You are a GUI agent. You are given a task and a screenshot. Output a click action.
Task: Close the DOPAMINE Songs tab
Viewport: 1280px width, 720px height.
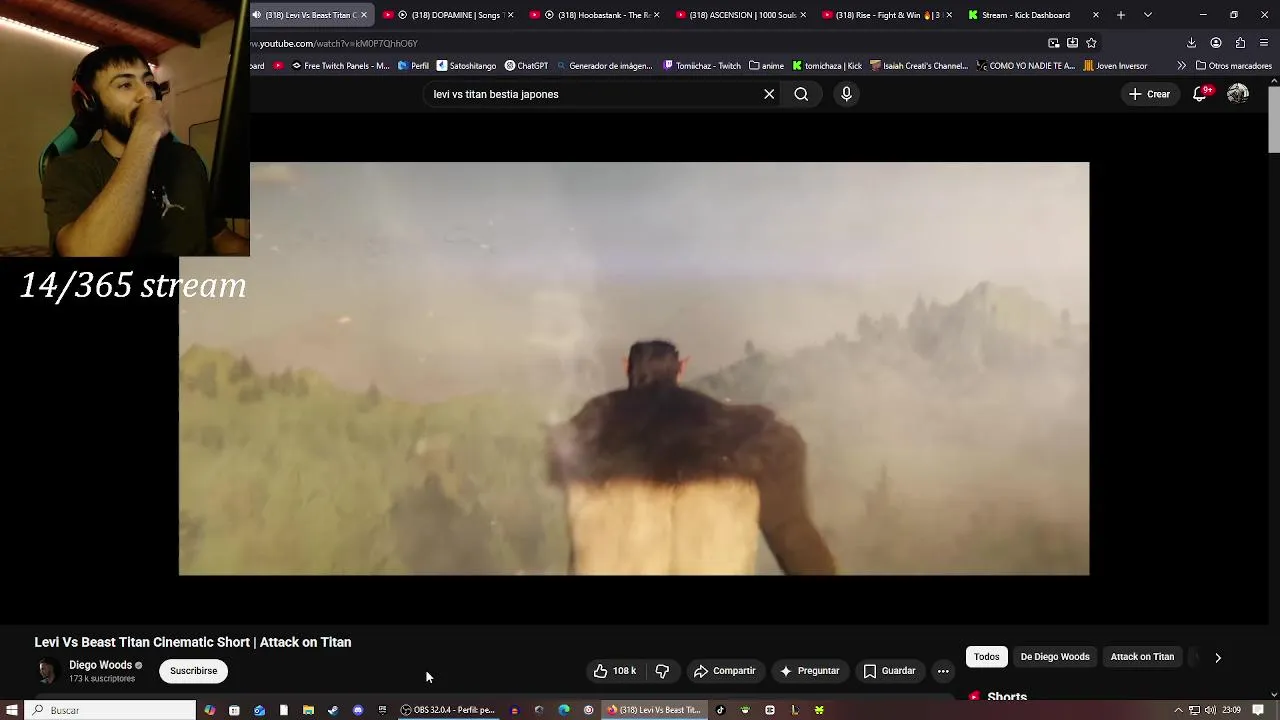[510, 15]
